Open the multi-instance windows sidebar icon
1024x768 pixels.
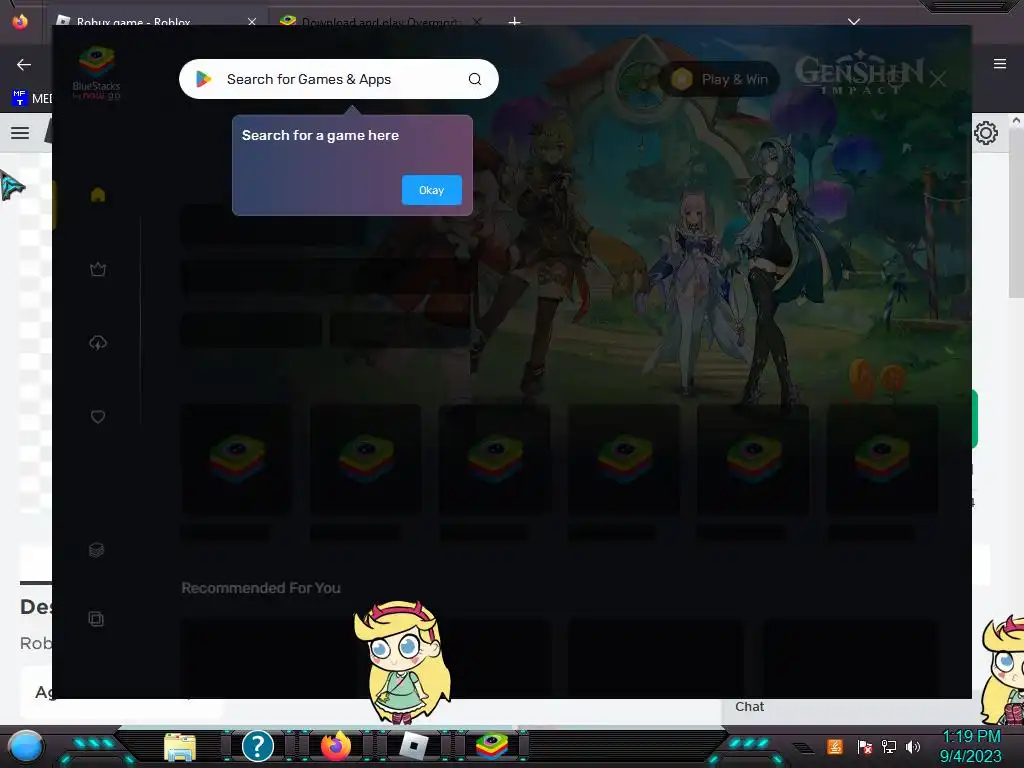(96, 618)
